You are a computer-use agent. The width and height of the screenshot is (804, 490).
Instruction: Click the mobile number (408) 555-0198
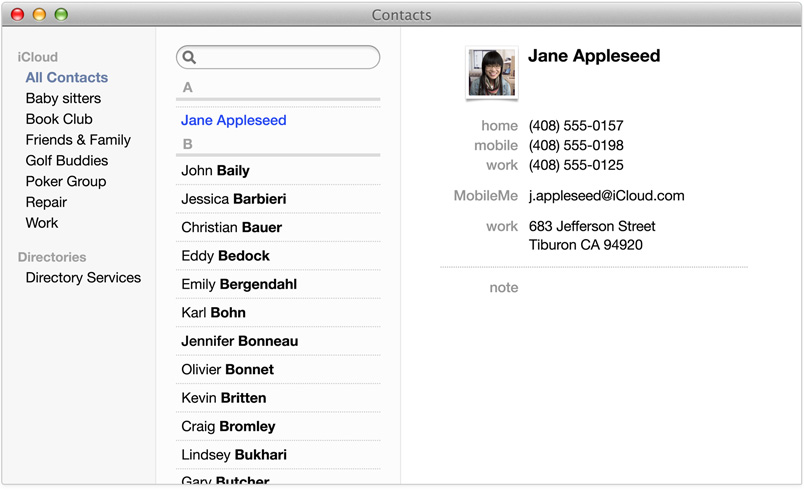pyautogui.click(x=576, y=146)
